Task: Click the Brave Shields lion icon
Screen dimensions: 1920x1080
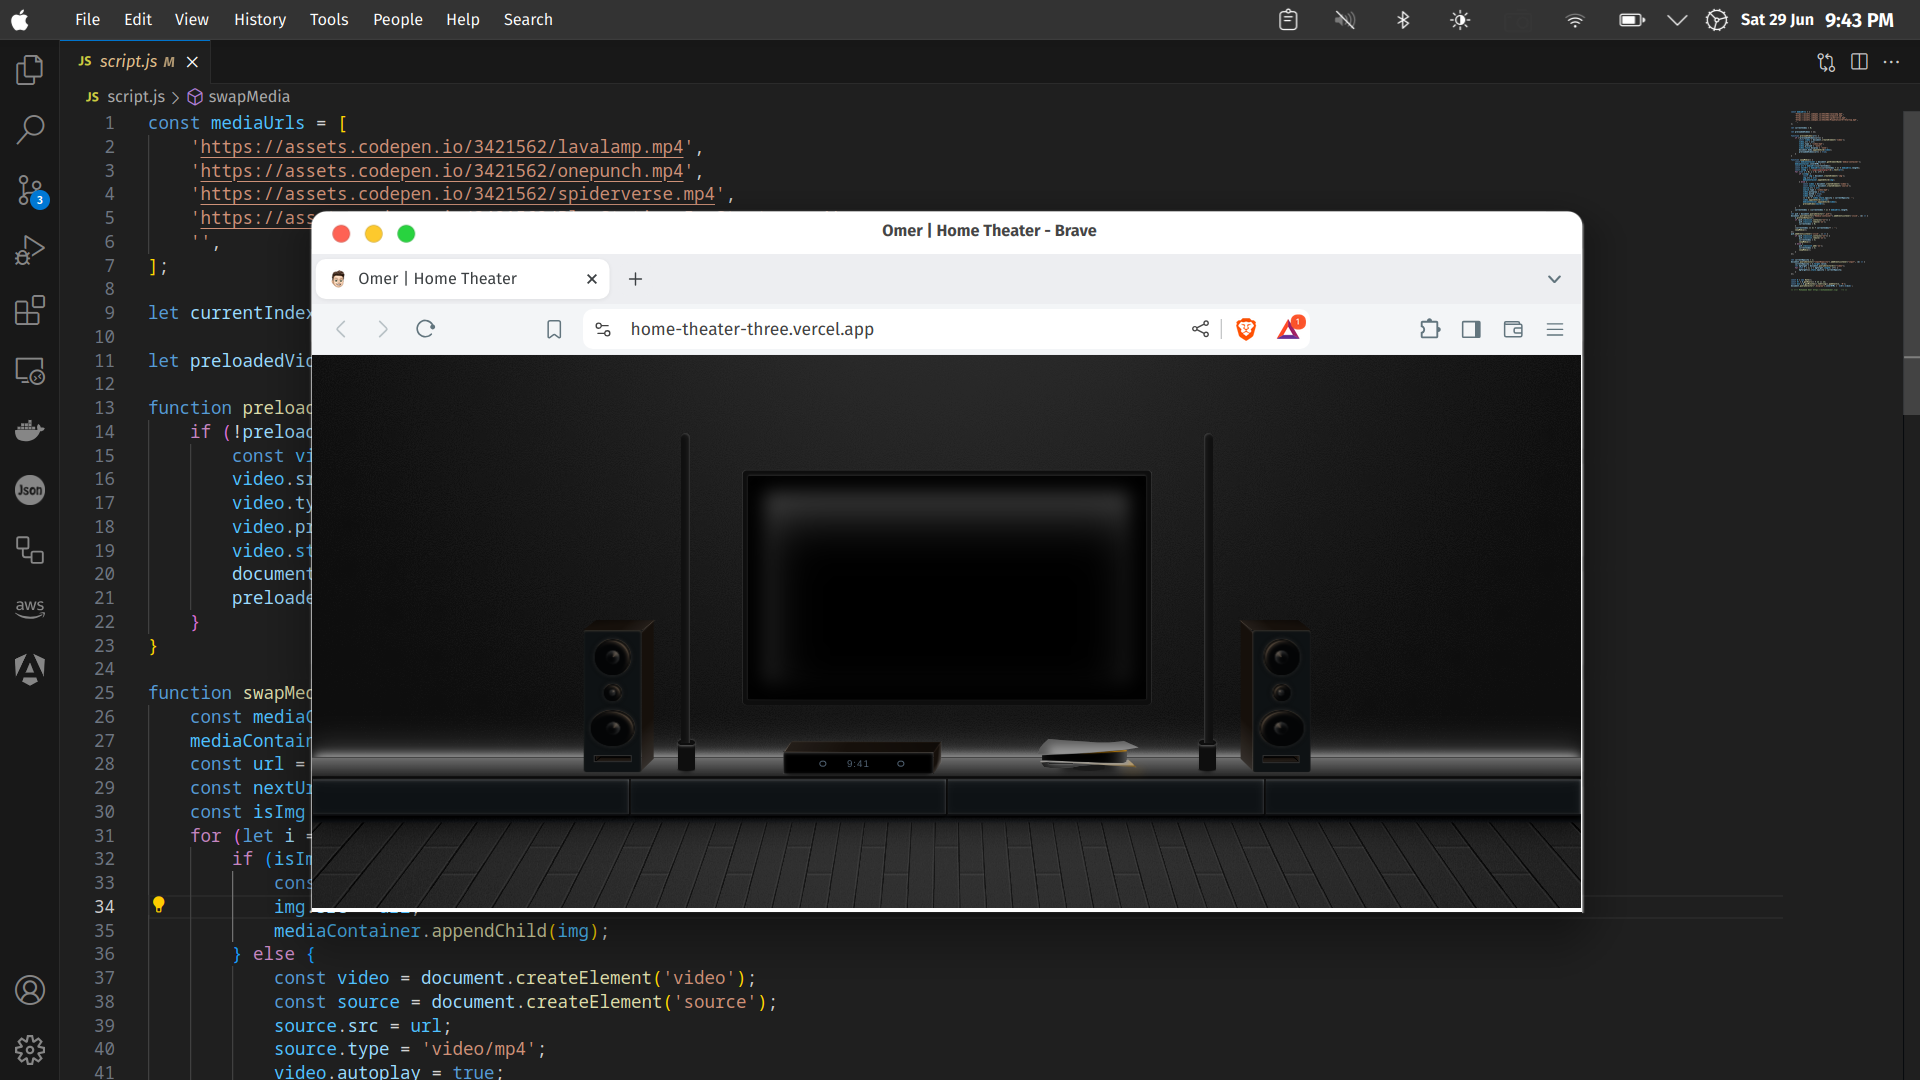Action: pyautogui.click(x=1246, y=329)
